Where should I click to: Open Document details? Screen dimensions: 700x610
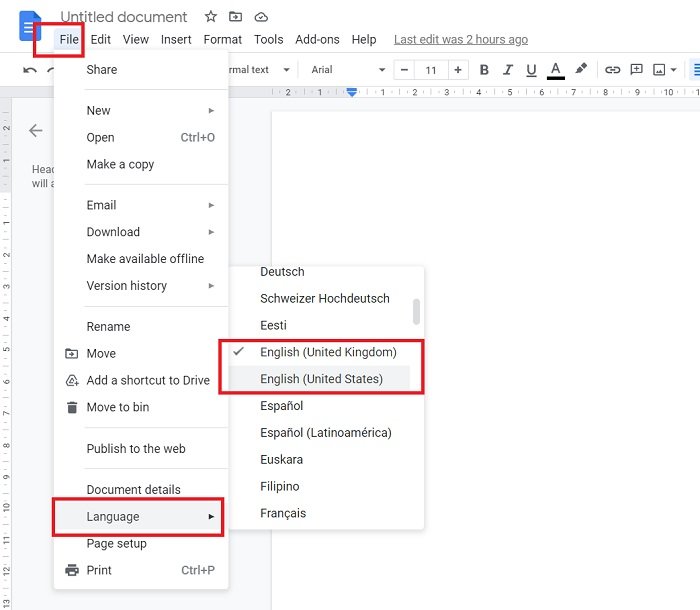(141, 489)
